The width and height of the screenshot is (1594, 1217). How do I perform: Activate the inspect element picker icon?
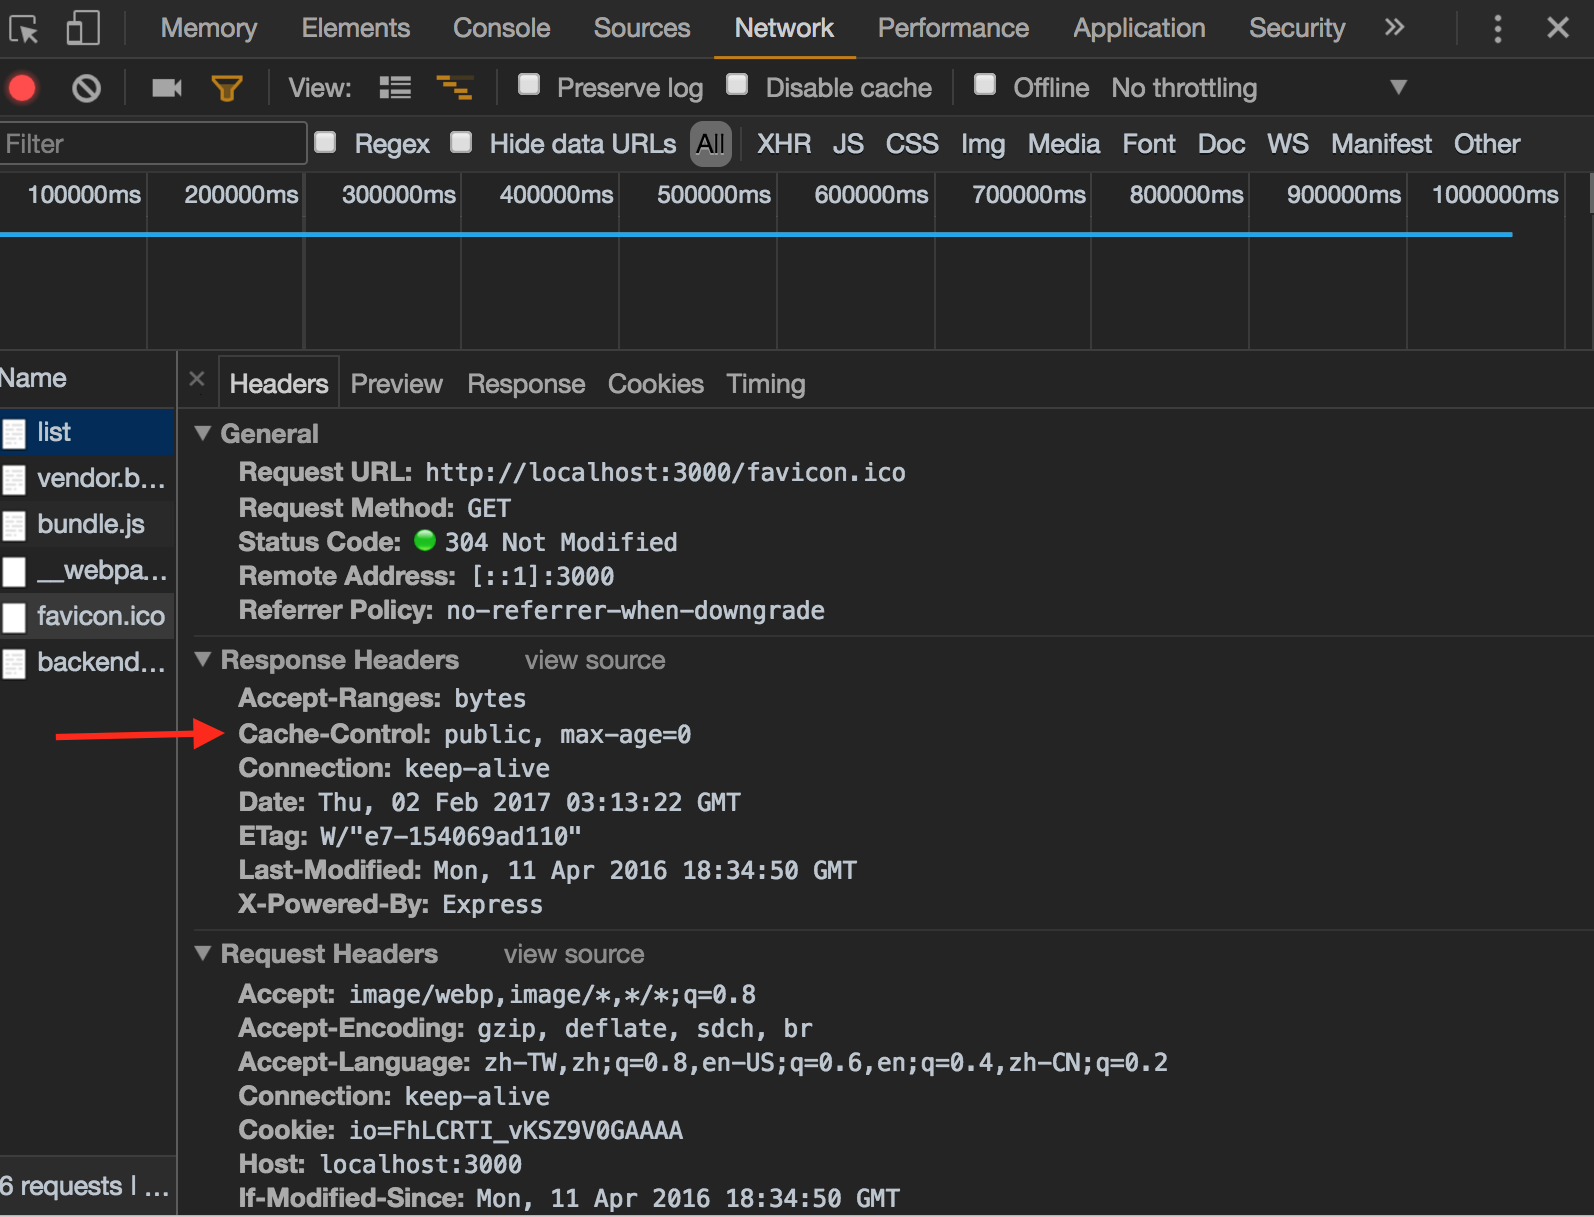24,29
